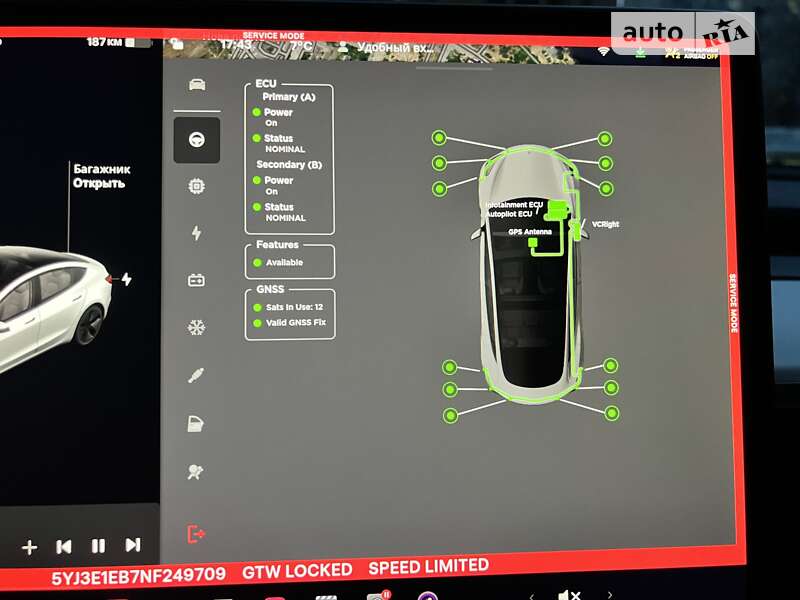The height and width of the screenshot is (600, 800).
Task: Tap the charge port lightning icon near car
Action: tap(126, 279)
